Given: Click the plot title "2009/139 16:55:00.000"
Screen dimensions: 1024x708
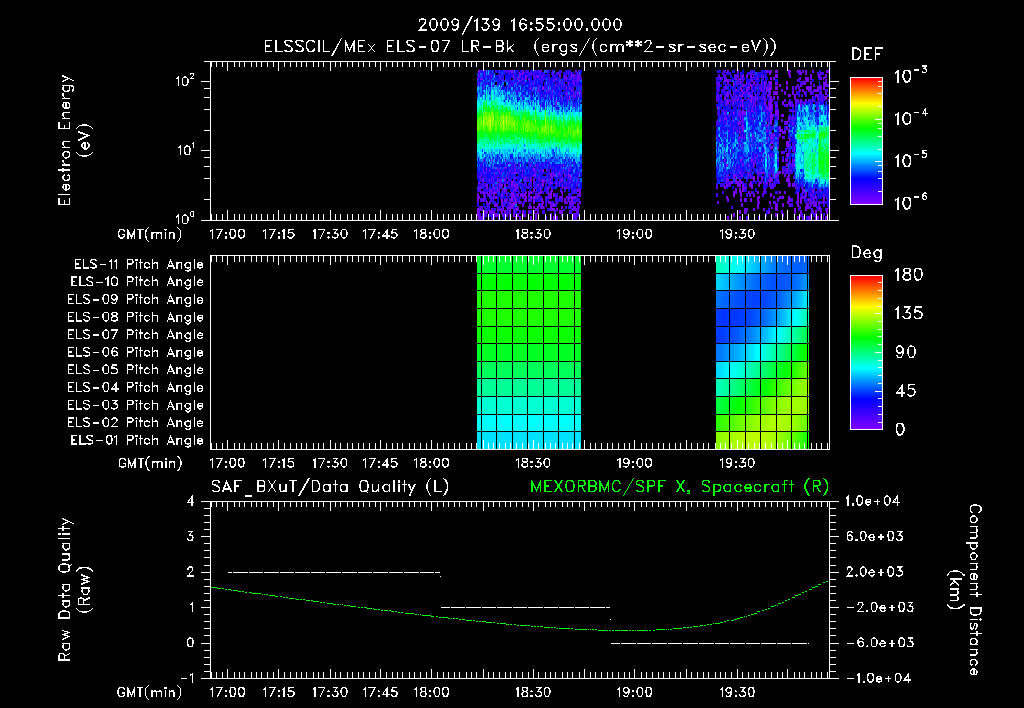Looking at the screenshot, I should tap(520, 25).
